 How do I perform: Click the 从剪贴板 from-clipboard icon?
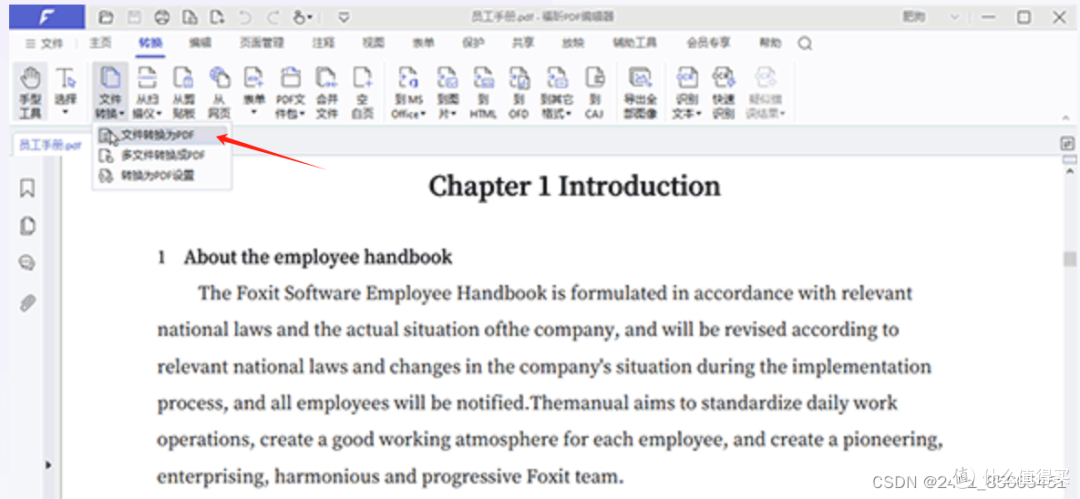click(x=183, y=92)
